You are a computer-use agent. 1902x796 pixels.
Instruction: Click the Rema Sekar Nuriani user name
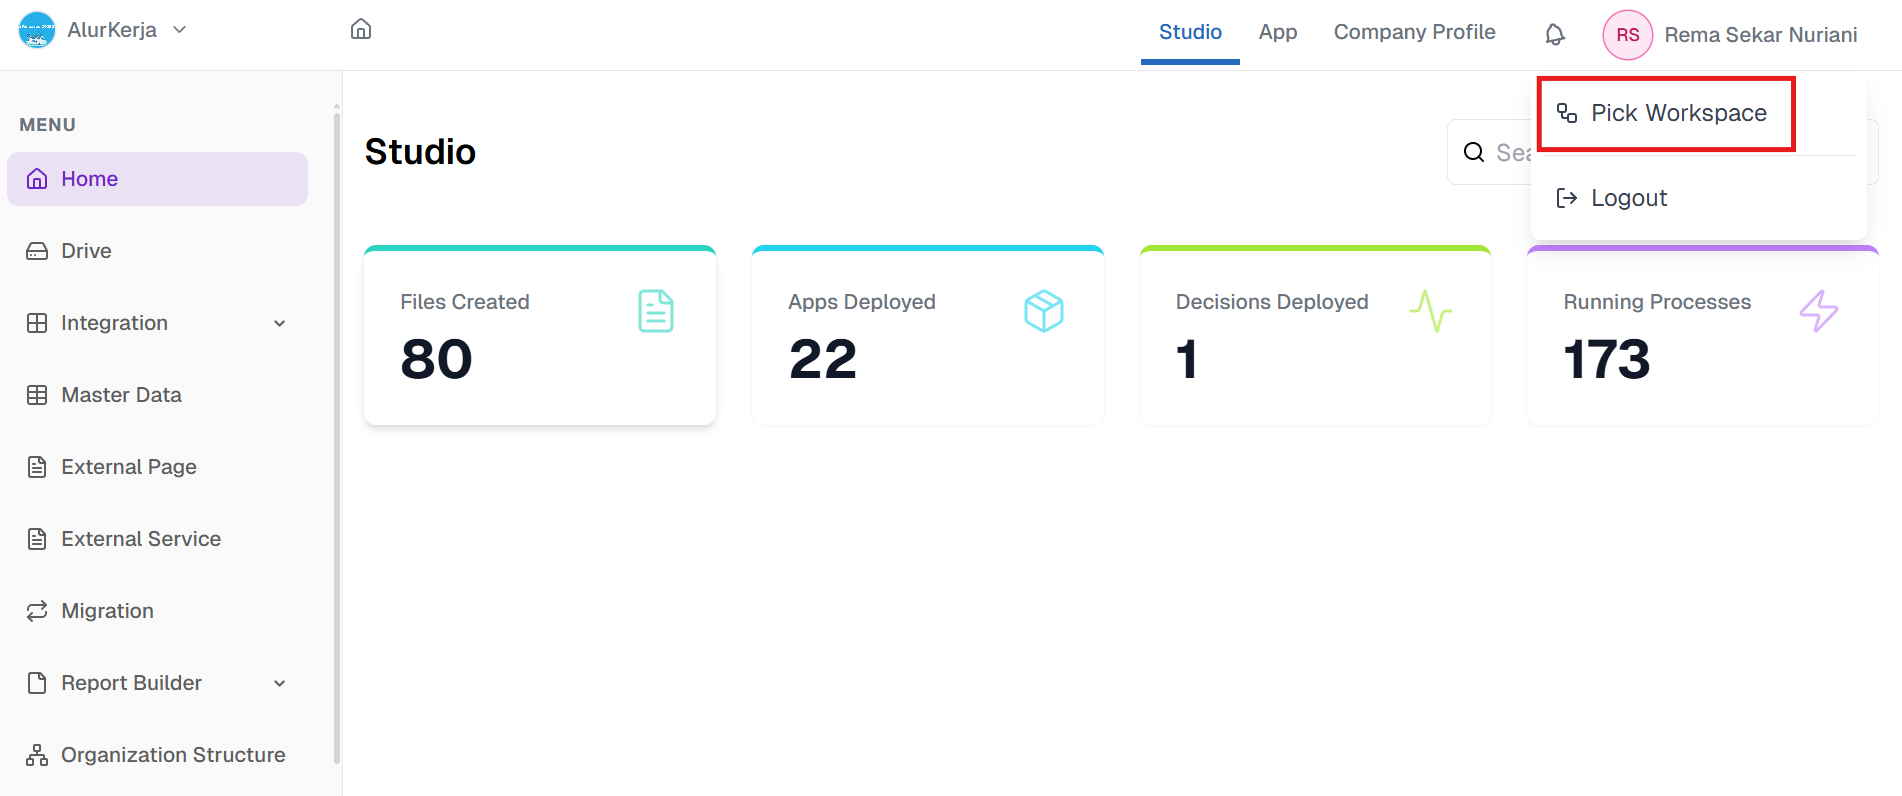[1760, 35]
